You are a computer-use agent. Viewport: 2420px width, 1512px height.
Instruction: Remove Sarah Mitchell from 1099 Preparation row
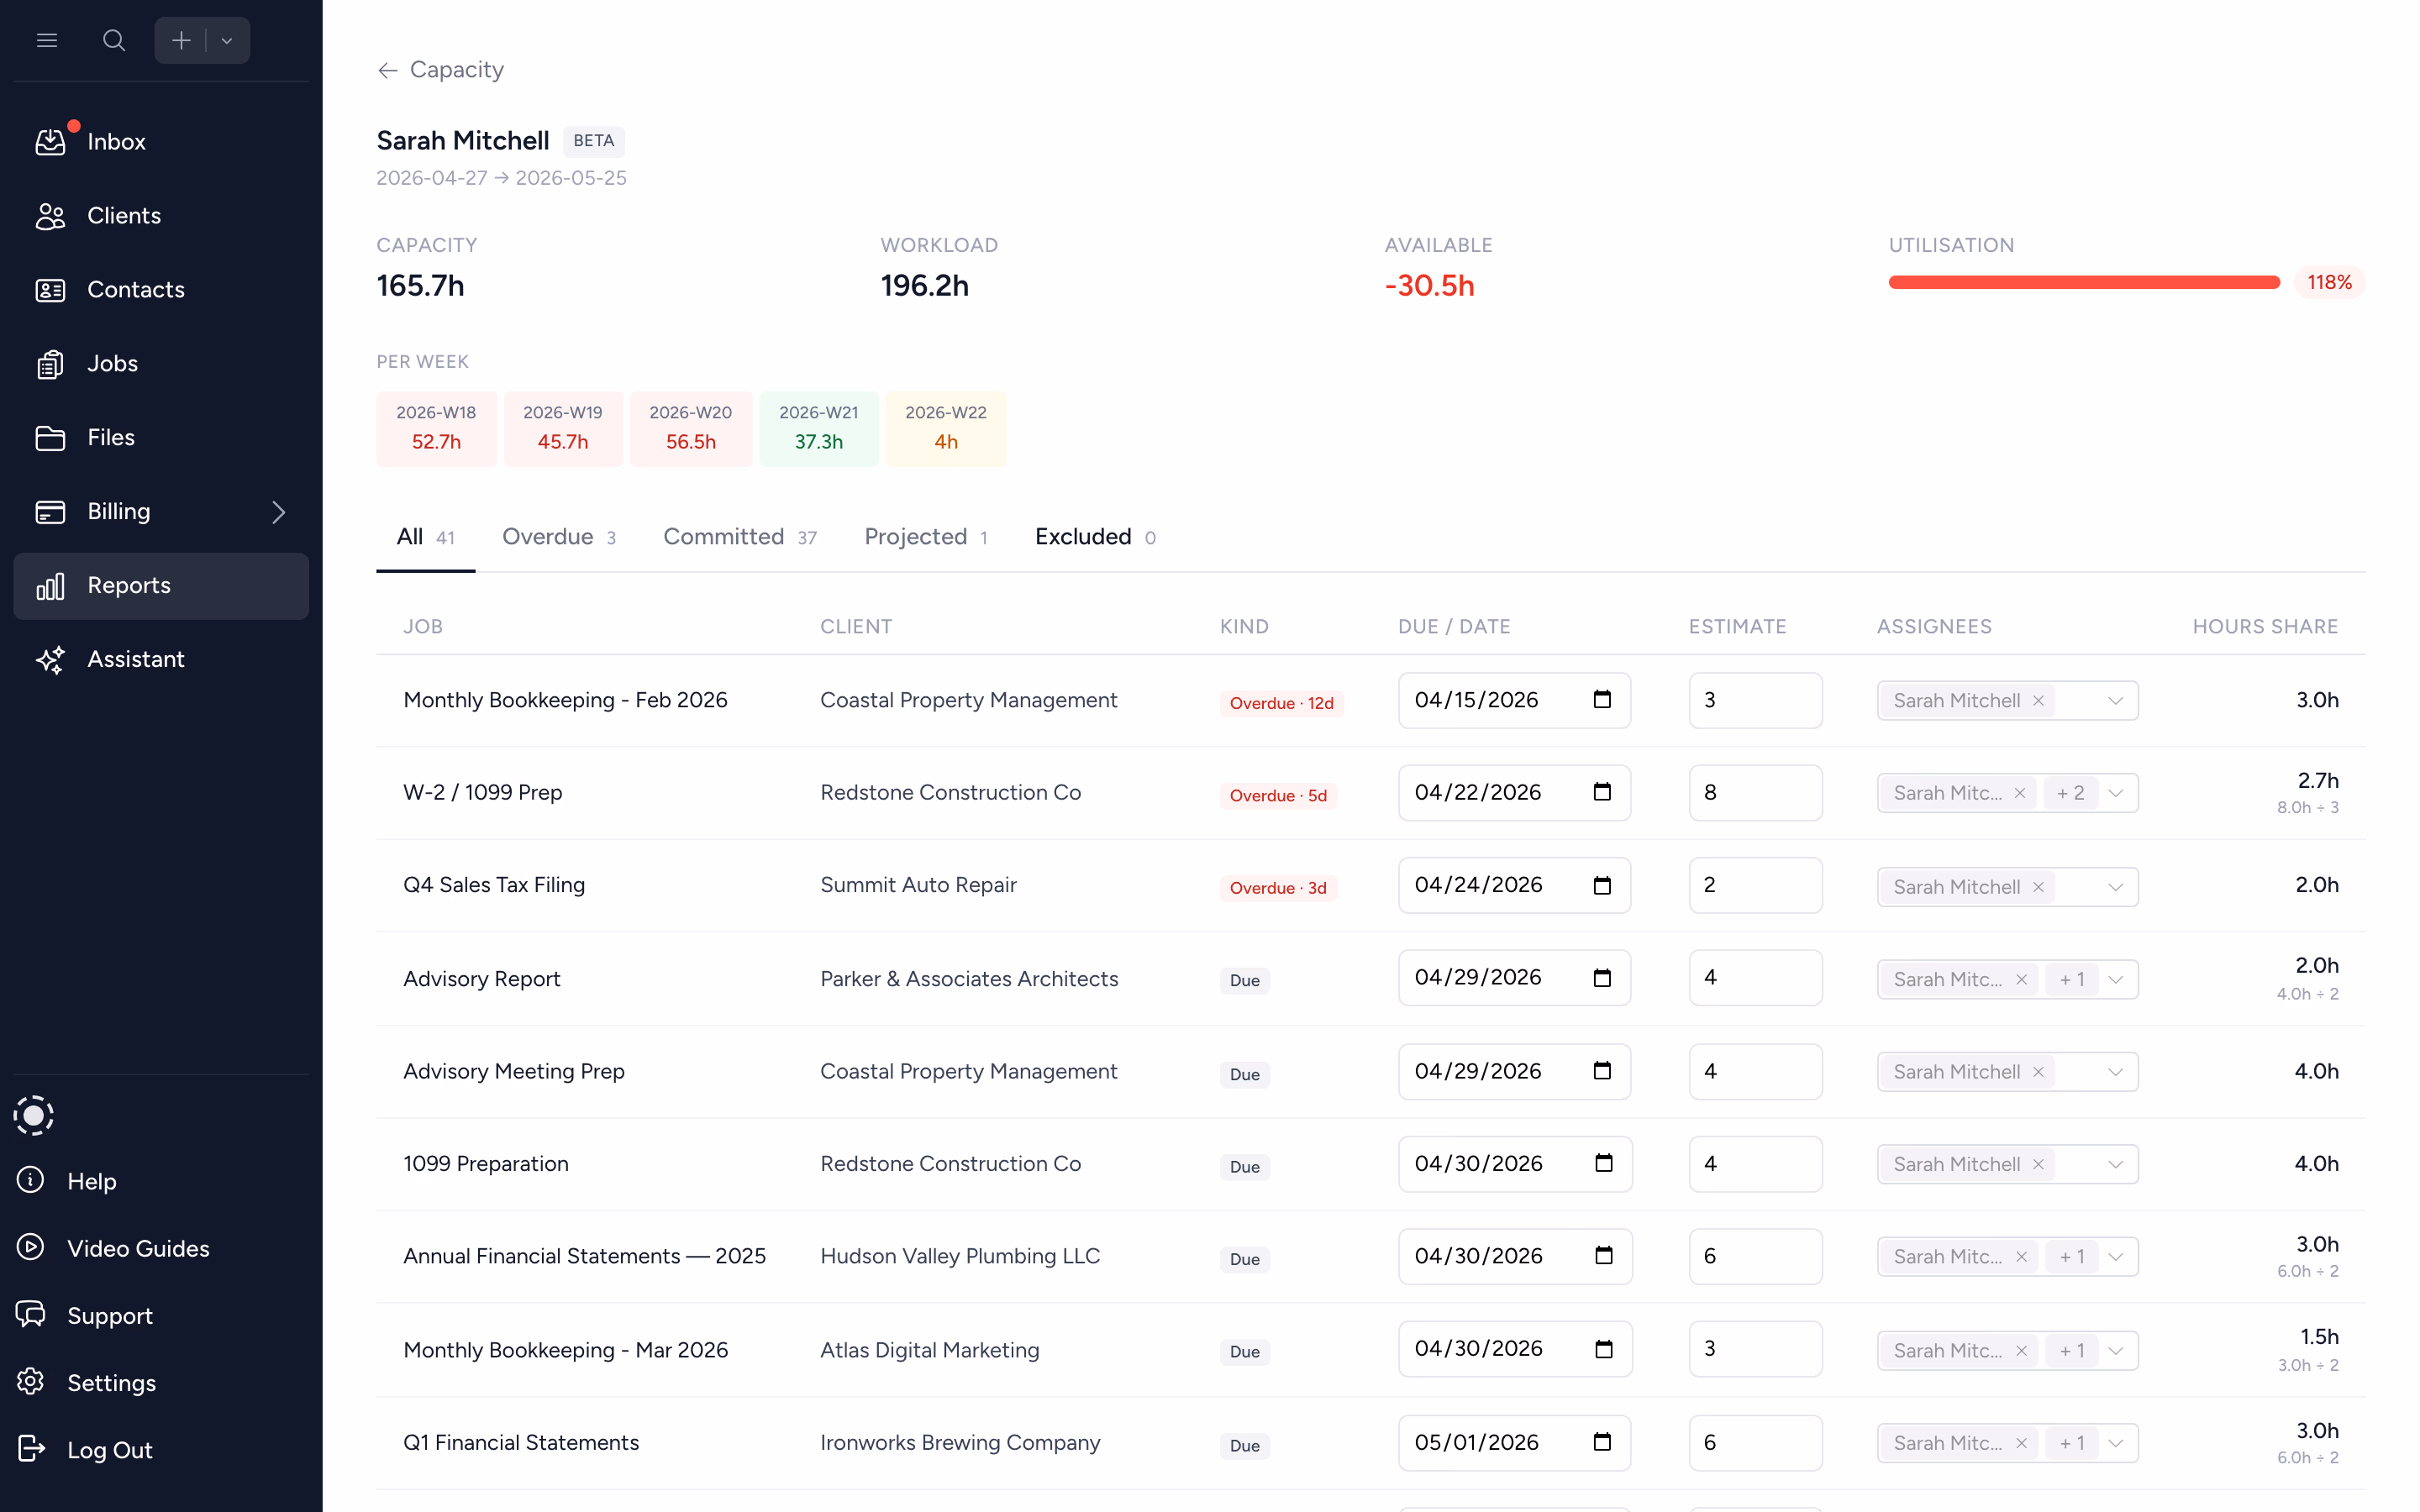(2038, 1164)
